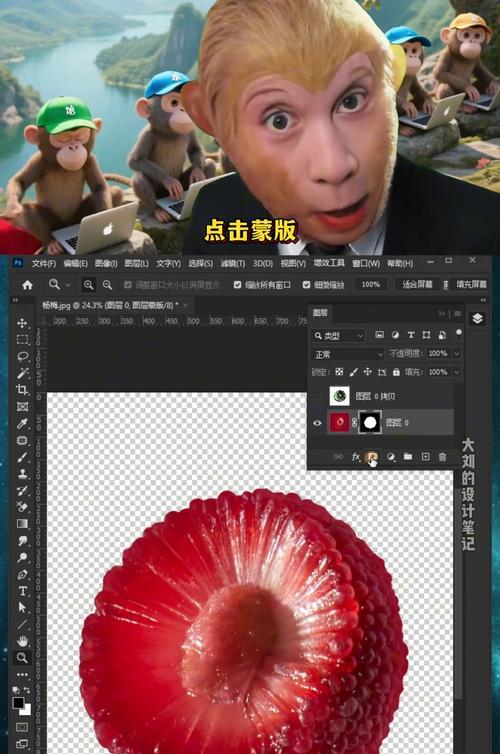
Task: Click the 填充屏幕 button
Action: tap(471, 285)
